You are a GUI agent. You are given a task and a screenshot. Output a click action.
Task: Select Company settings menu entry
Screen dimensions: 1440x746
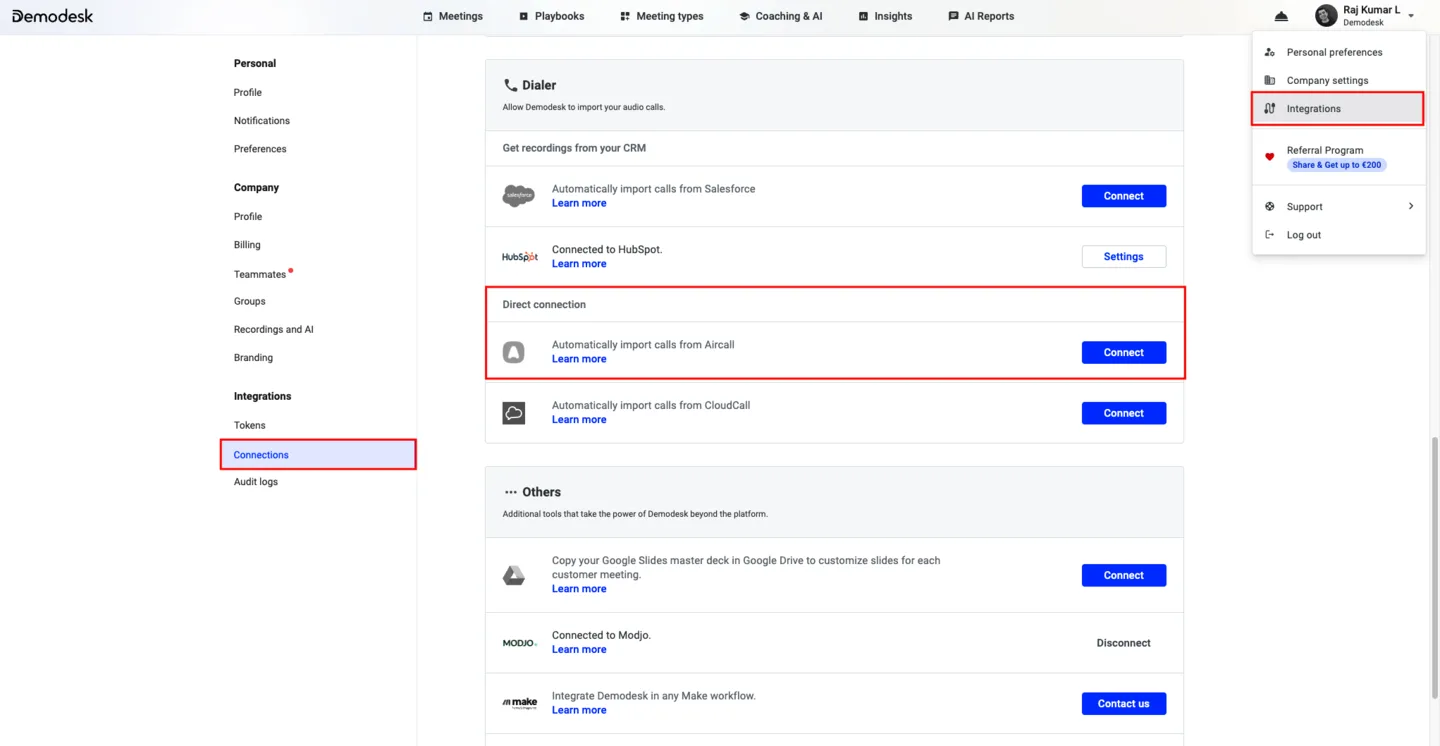click(x=1338, y=80)
